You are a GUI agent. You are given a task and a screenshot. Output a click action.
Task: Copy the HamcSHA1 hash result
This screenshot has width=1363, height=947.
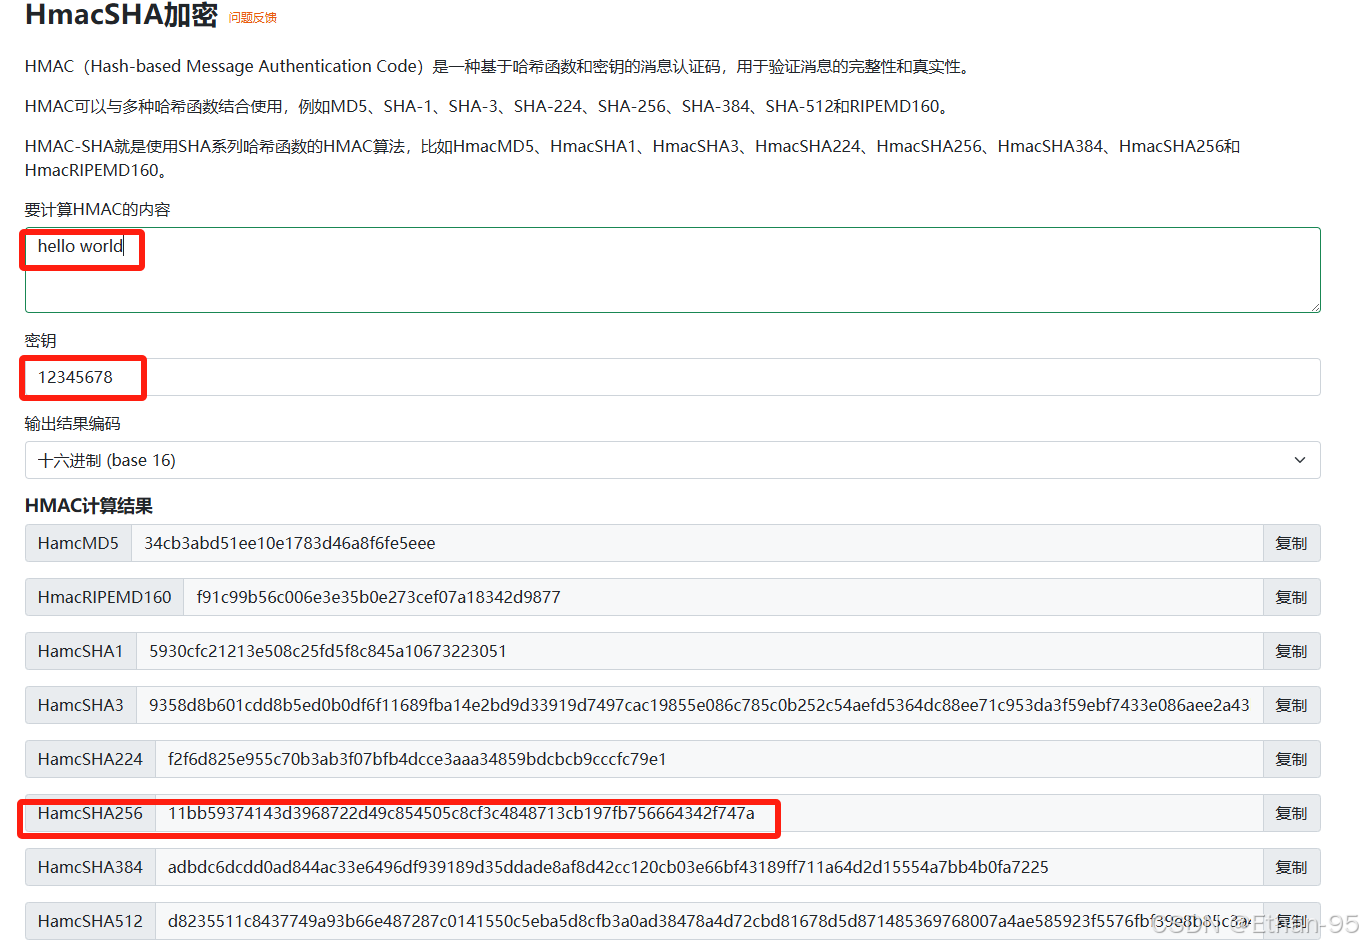tap(1290, 651)
